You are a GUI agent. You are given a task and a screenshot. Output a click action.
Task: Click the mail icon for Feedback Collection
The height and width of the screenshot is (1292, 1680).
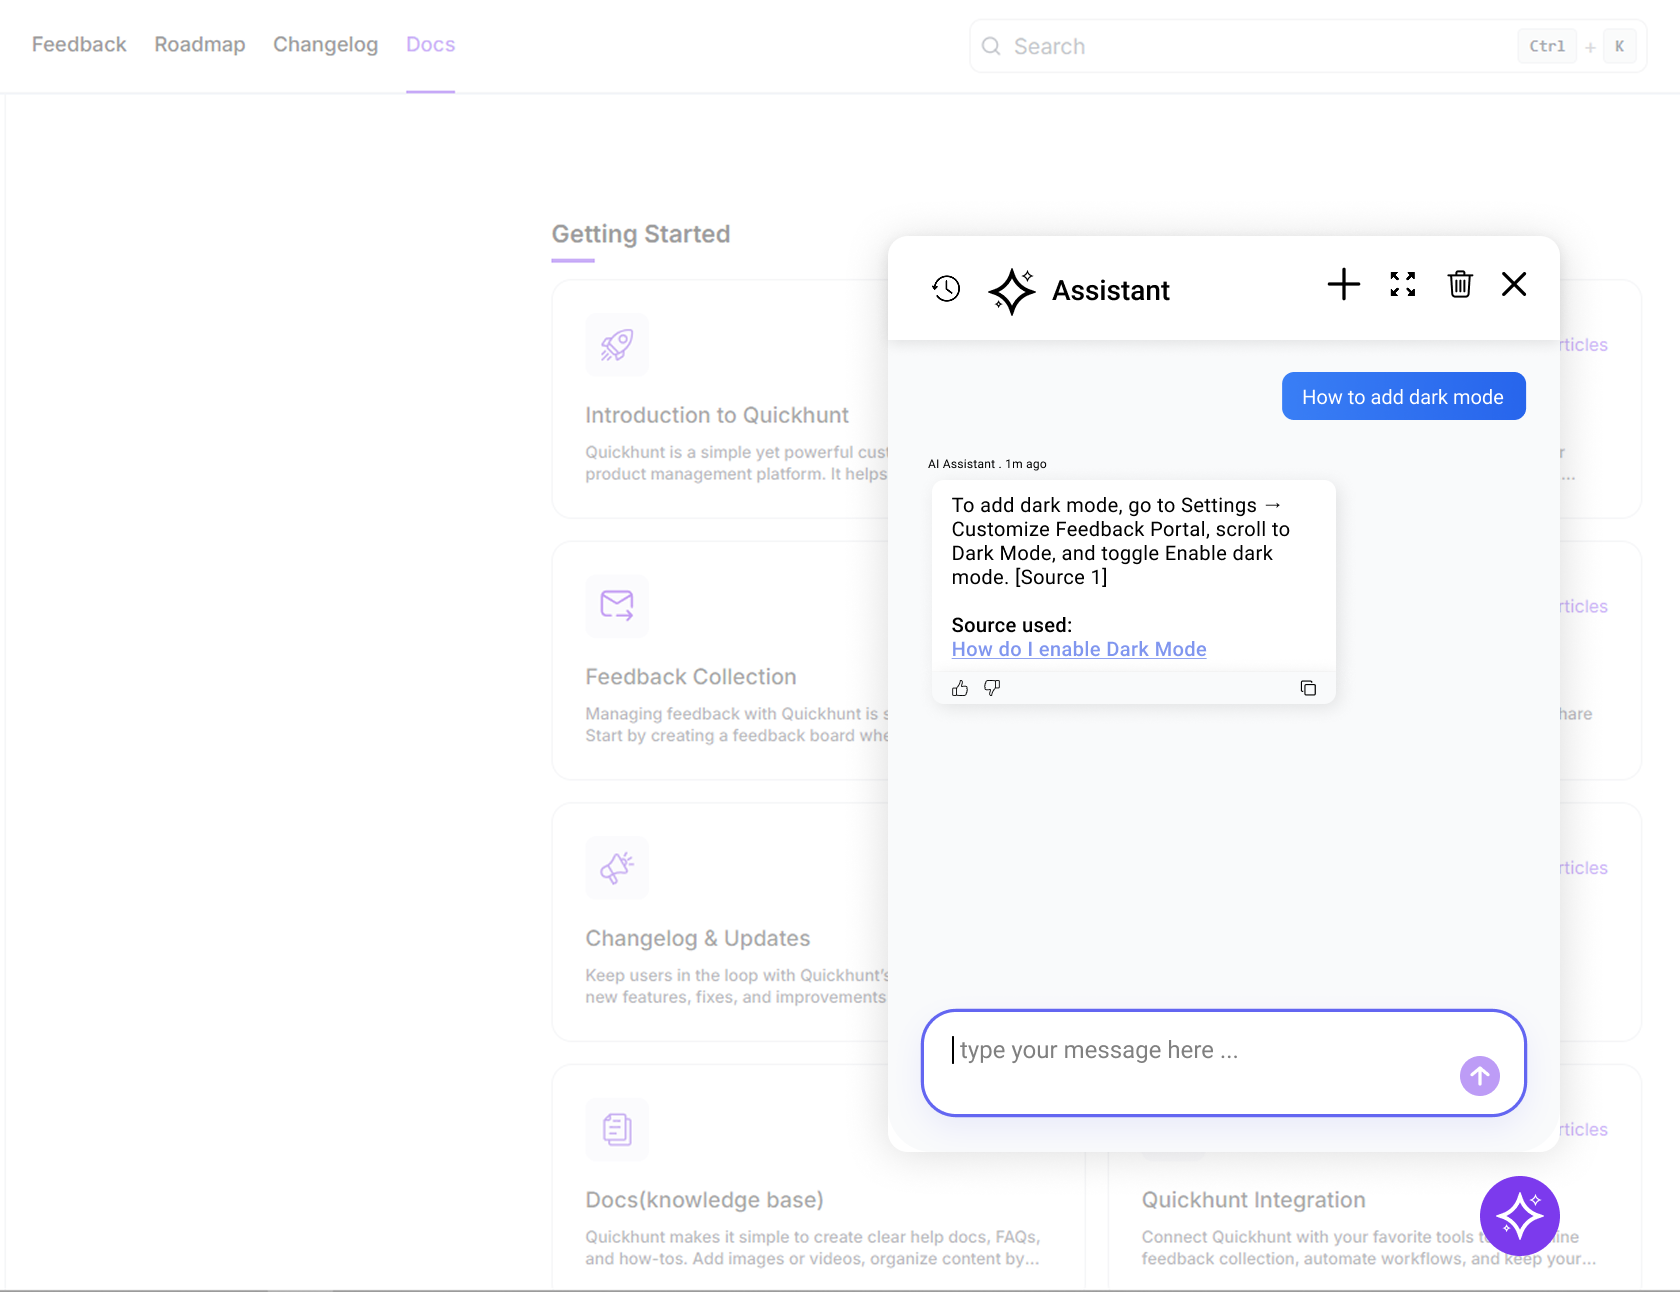[617, 606]
